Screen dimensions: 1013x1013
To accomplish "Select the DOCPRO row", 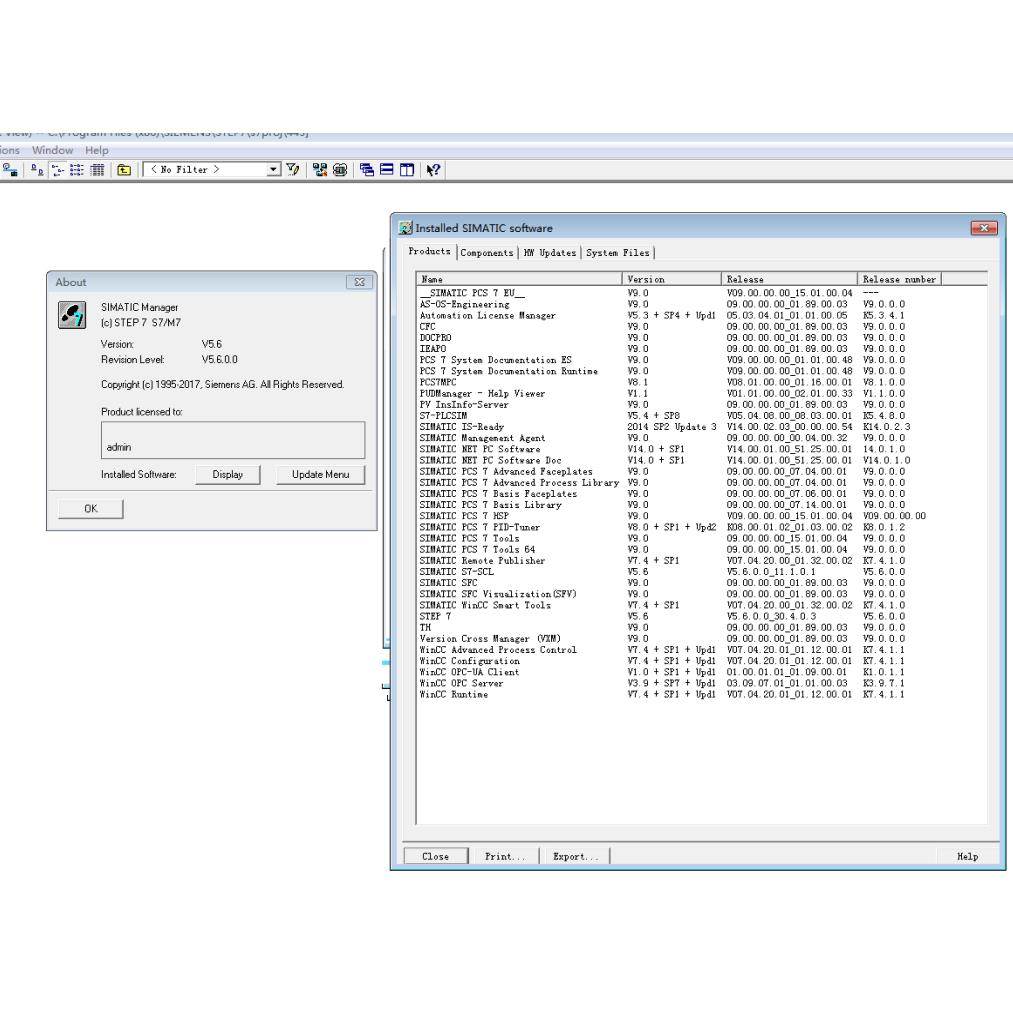I will pyautogui.click(x=702, y=338).
